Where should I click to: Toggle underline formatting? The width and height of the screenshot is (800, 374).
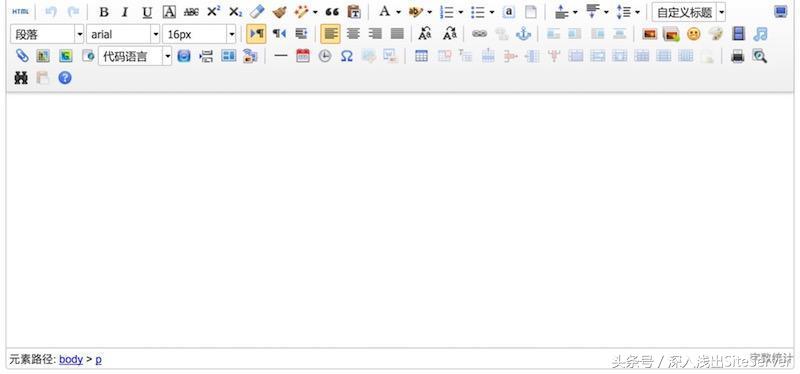147,12
